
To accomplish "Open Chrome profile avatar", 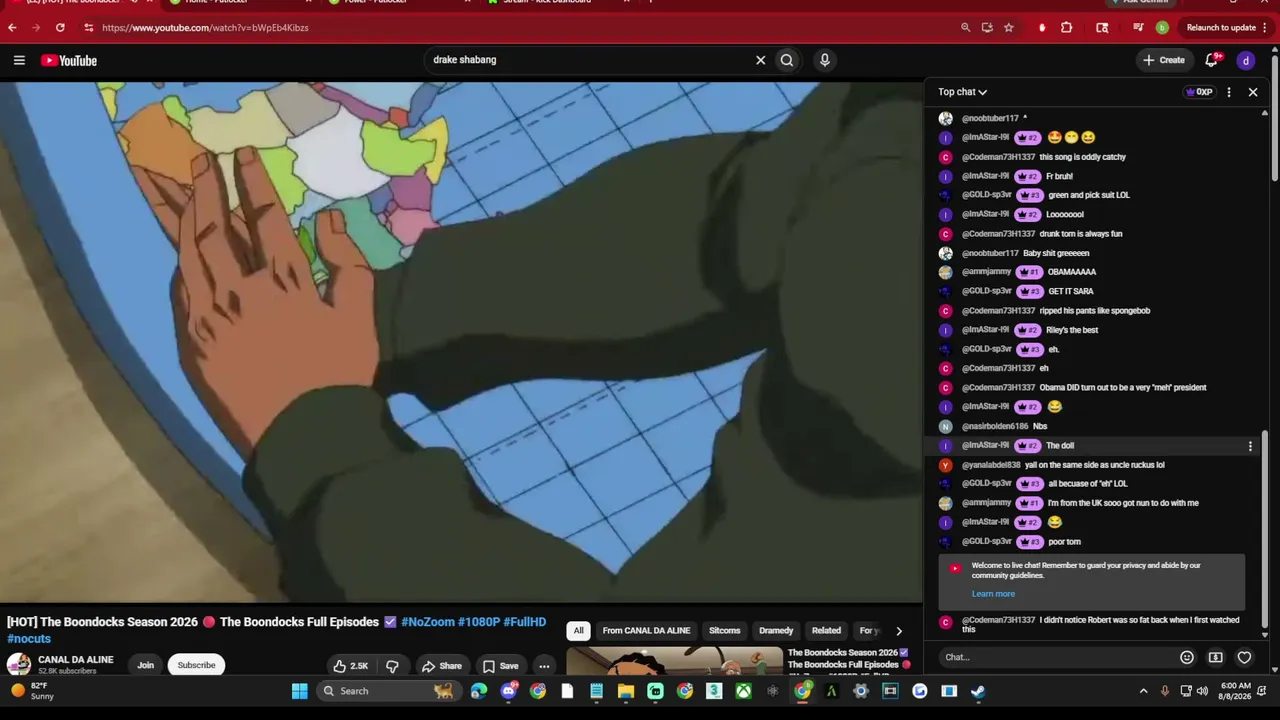I will [x=1162, y=28].
